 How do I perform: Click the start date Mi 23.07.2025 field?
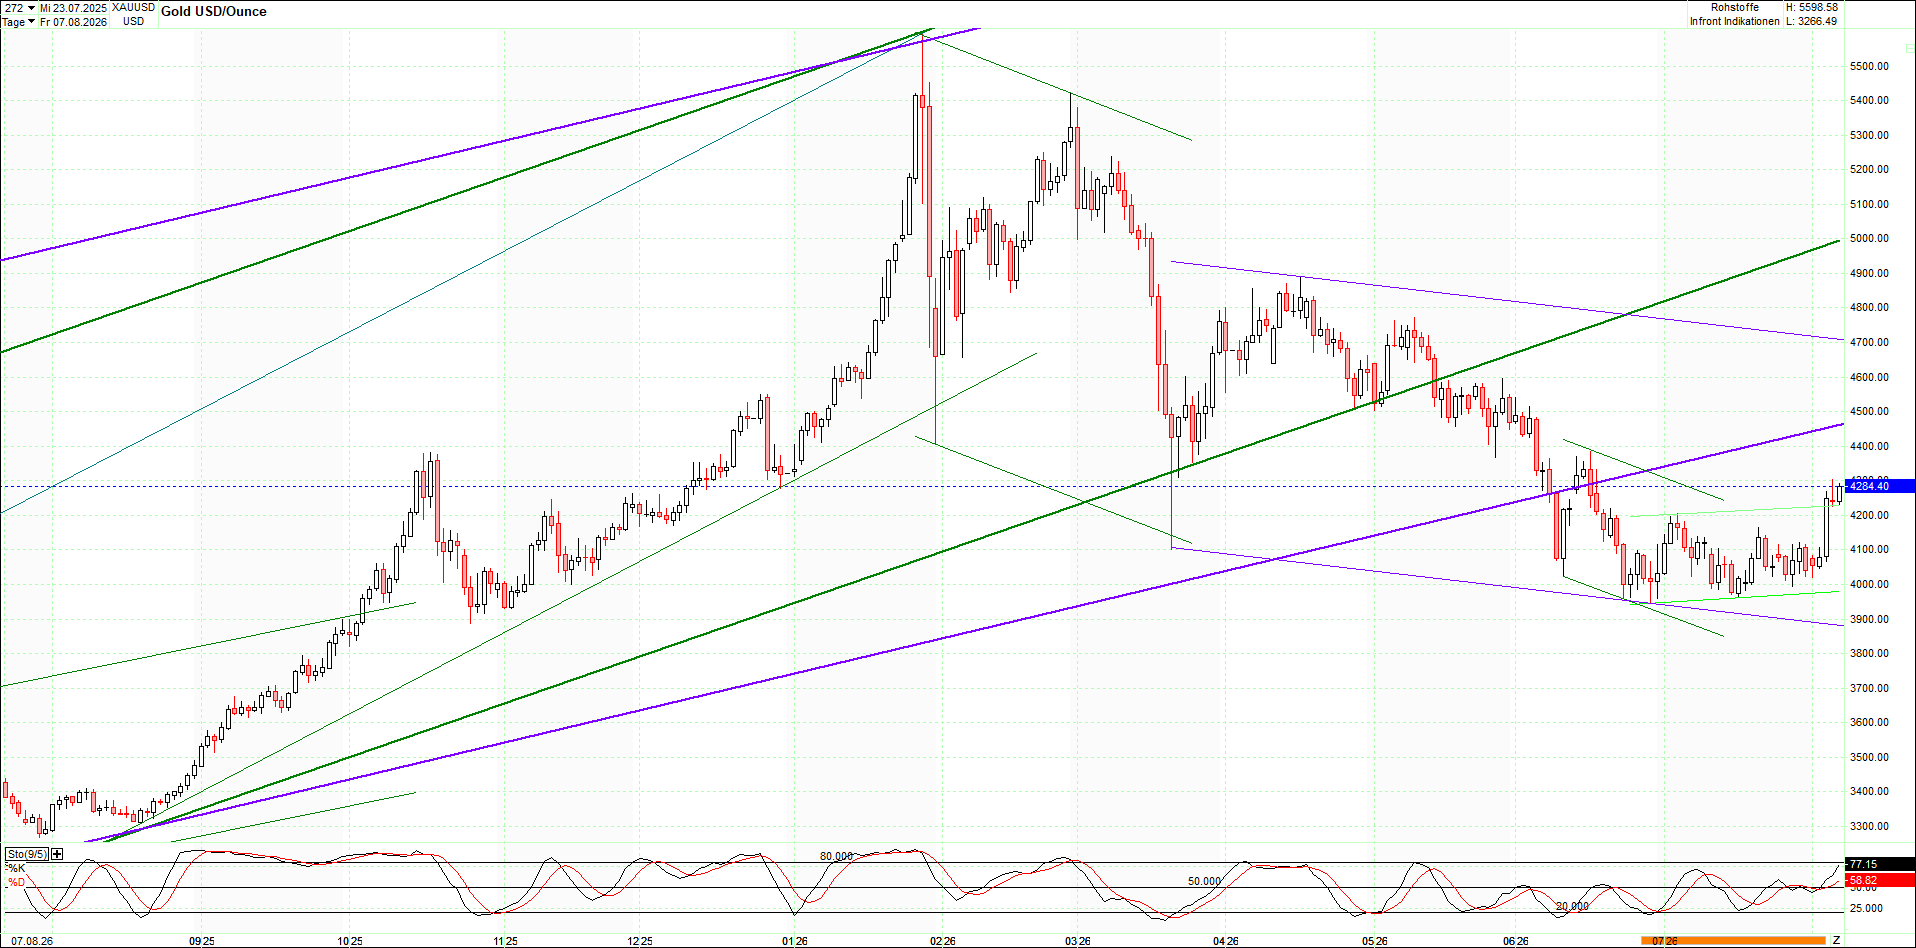point(73,7)
